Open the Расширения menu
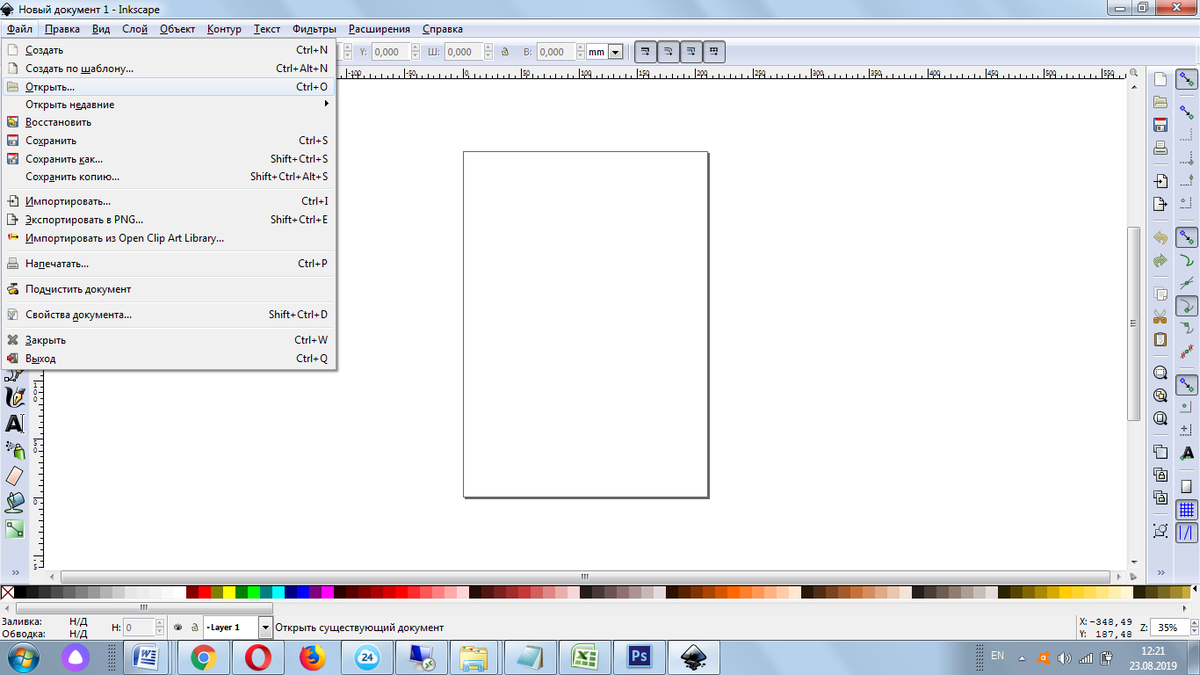Image resolution: width=1200 pixels, height=675 pixels. [379, 29]
